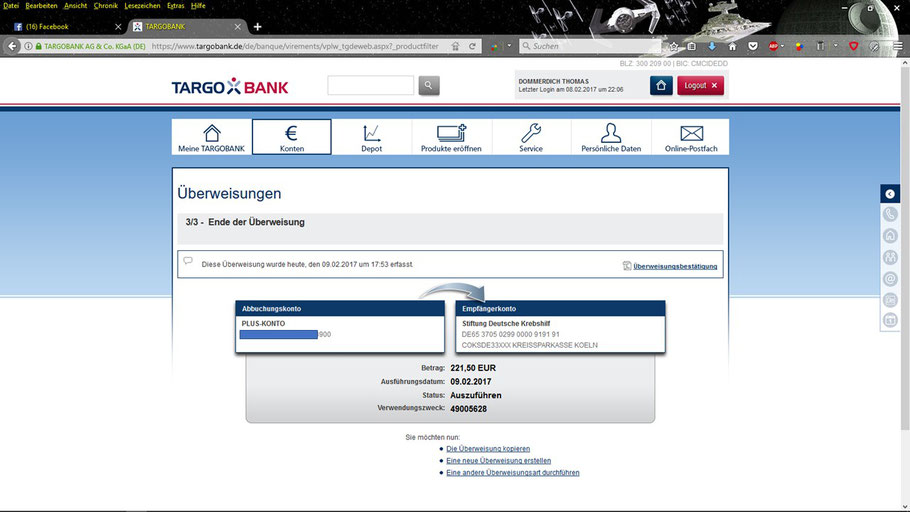Screen dimensions: 910x512
Task: Close the Facebook tab
Action: coord(118,27)
